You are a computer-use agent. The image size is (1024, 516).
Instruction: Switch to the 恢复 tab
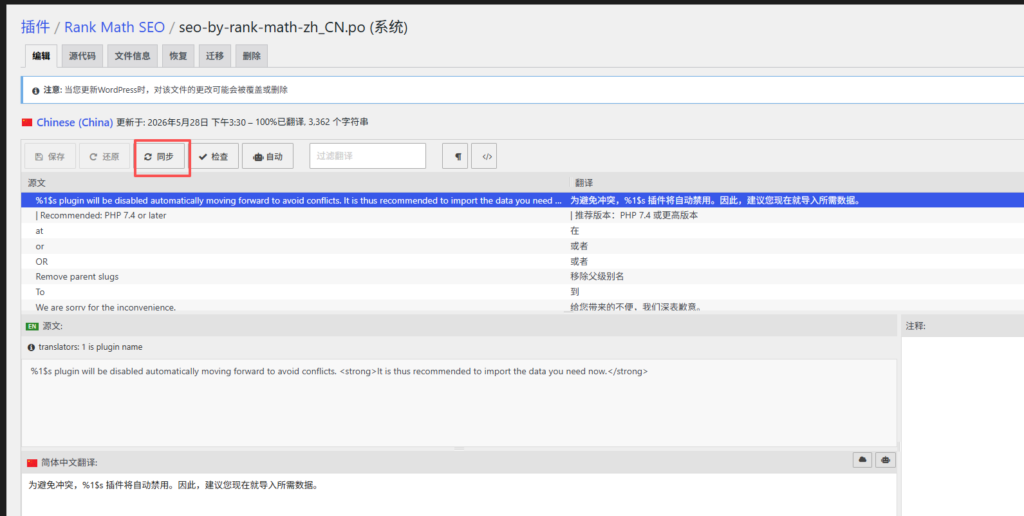[x=178, y=56]
